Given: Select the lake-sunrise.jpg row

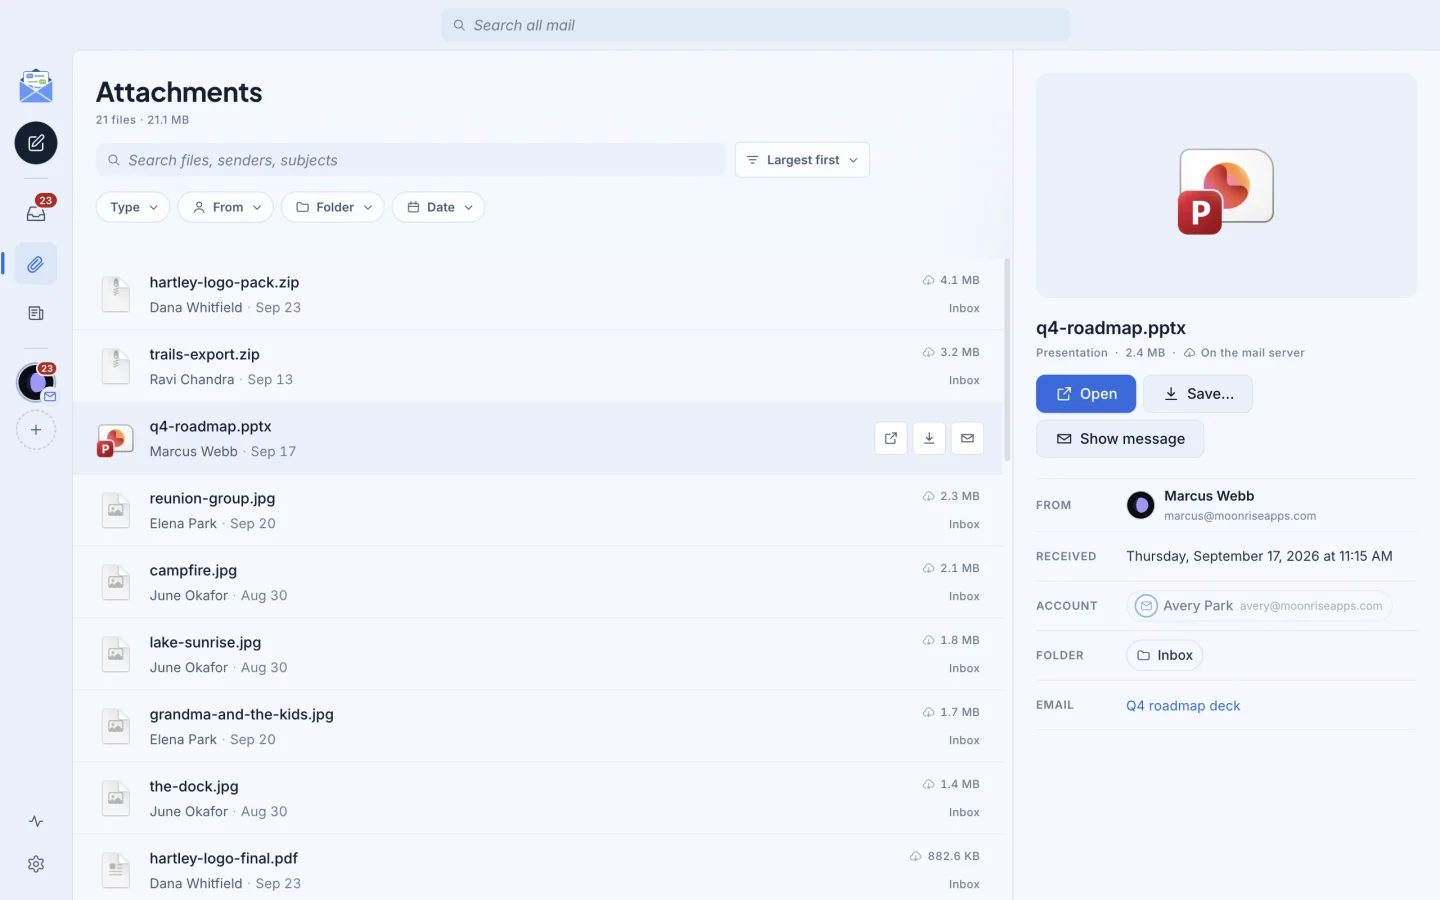Looking at the screenshot, I should (538, 655).
